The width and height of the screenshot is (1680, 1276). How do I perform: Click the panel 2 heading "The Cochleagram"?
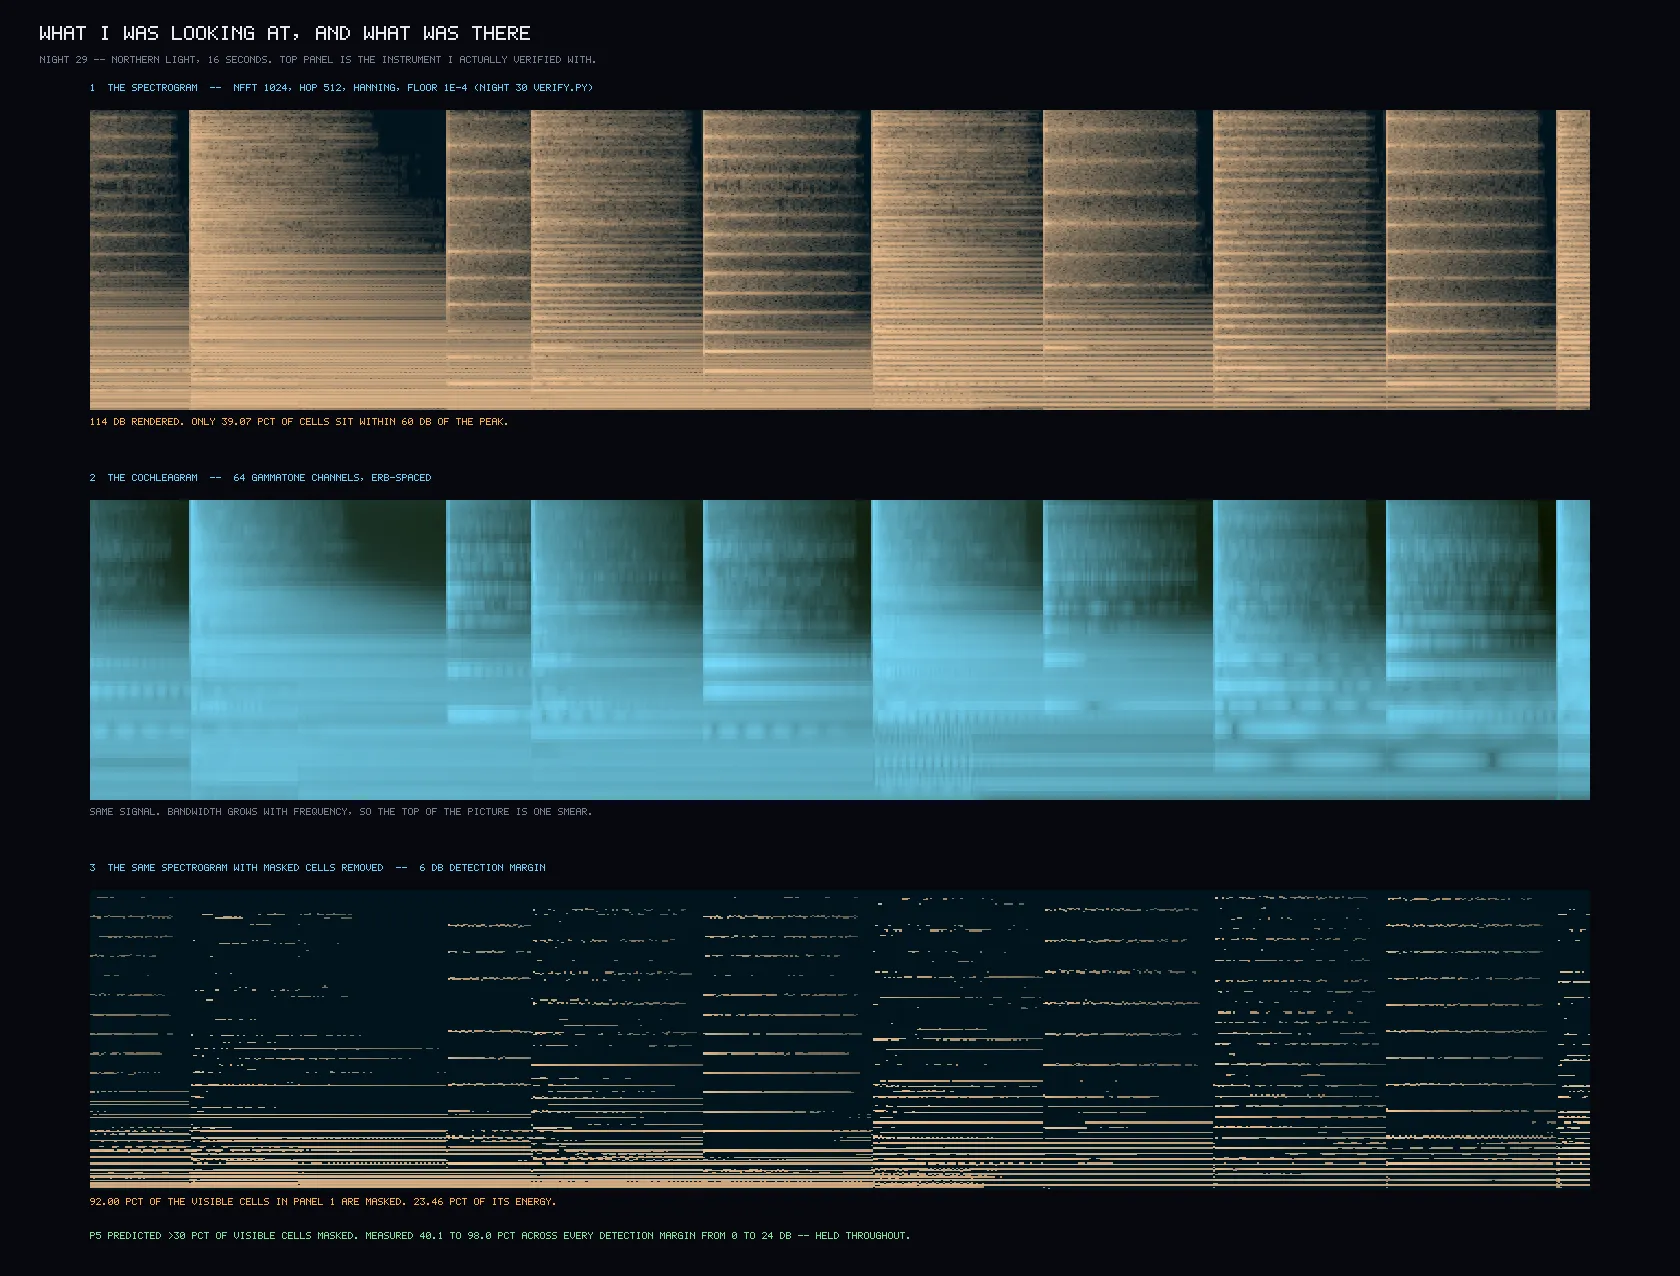[x=260, y=478]
